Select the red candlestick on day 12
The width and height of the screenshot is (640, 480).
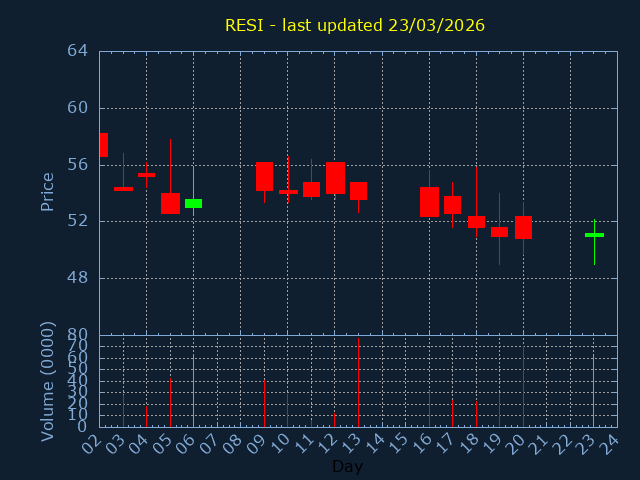point(335,177)
